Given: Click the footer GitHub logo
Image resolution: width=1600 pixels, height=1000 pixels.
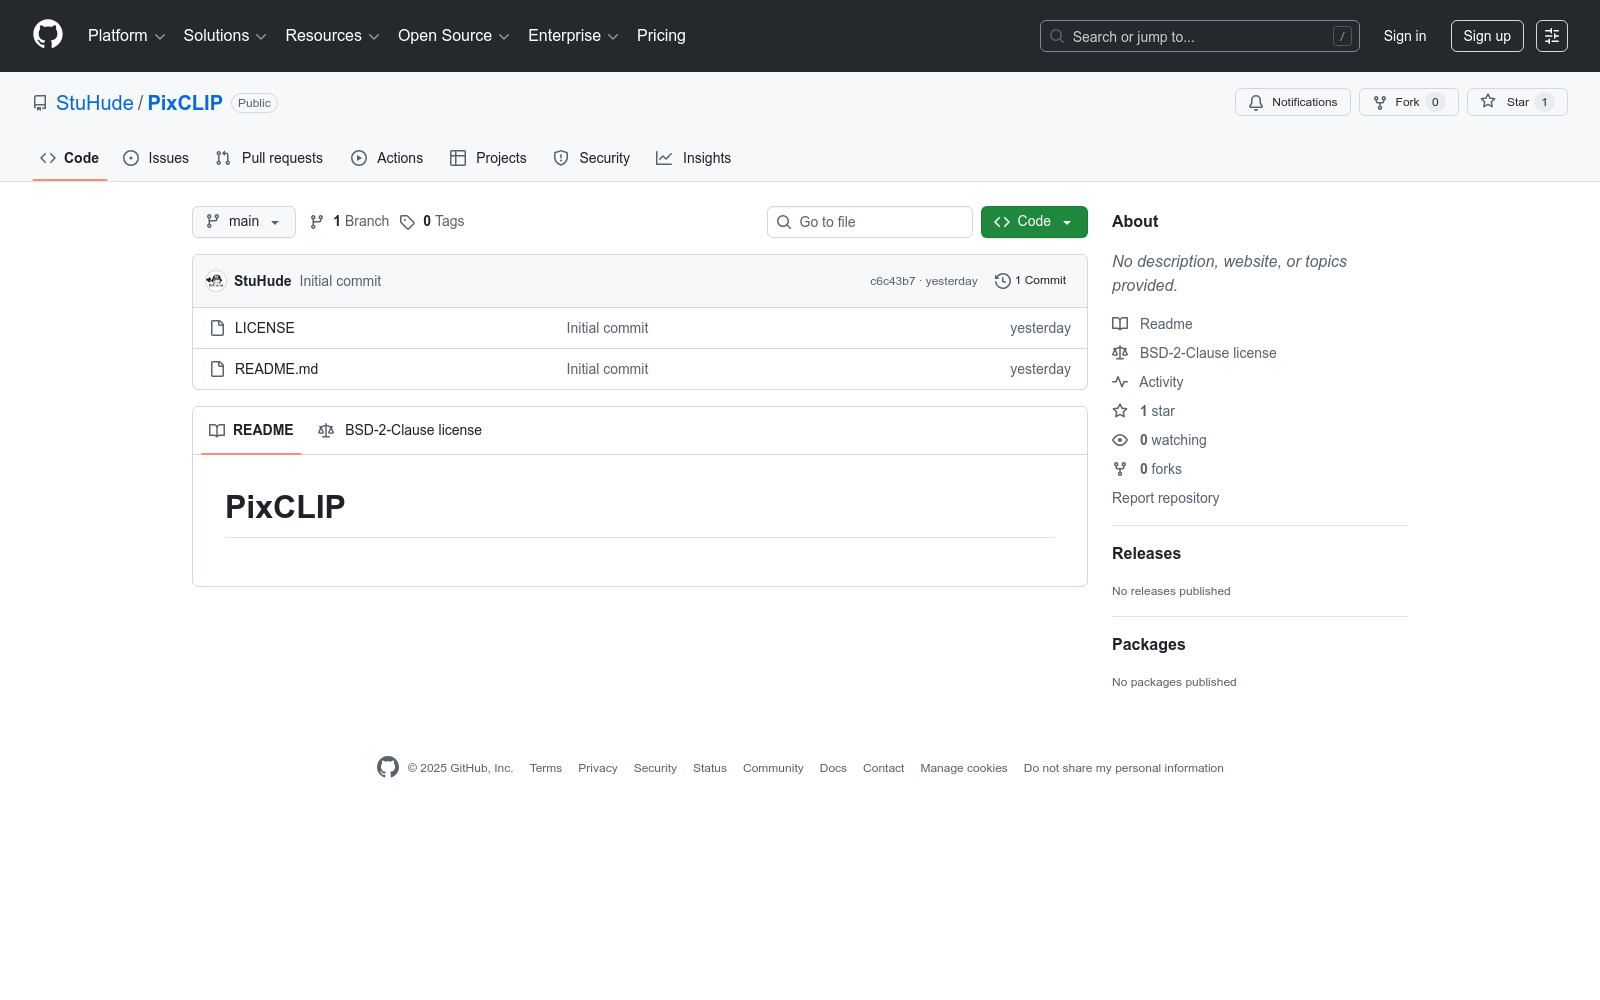Looking at the screenshot, I should click(388, 767).
